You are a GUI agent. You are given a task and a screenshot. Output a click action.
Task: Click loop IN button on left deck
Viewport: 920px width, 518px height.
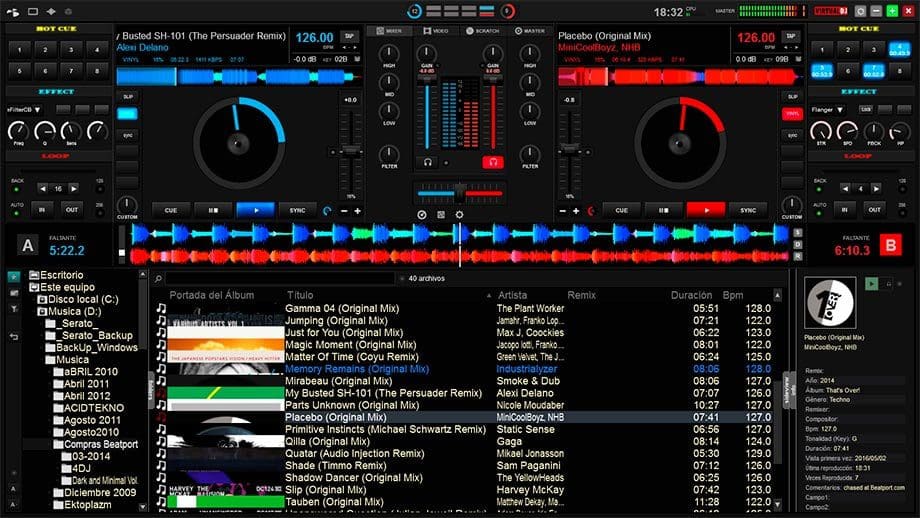pyautogui.click(x=42, y=209)
